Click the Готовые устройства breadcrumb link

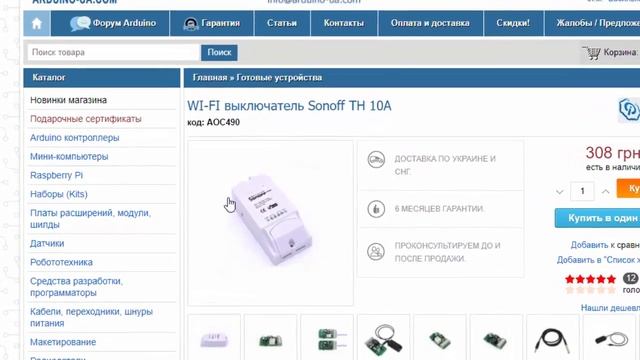pyautogui.click(x=279, y=78)
